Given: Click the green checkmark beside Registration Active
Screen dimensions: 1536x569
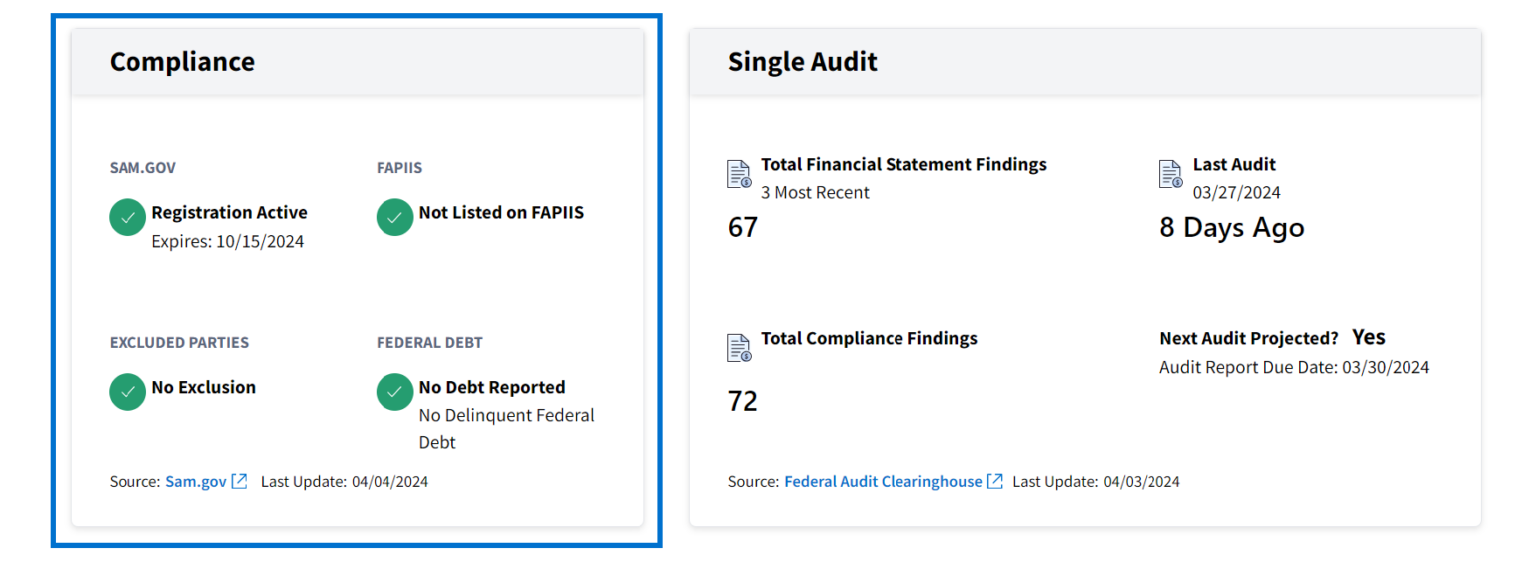Looking at the screenshot, I should tap(127, 218).
